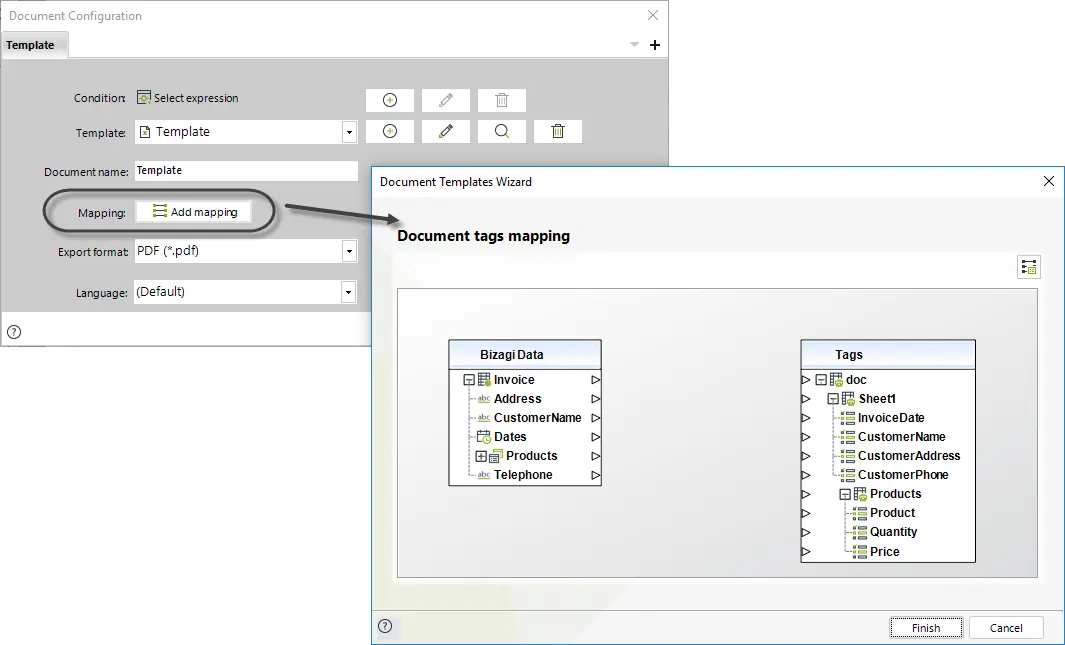The width and height of the screenshot is (1065, 645).
Task: Click the preview template magnifier icon
Action: [501, 131]
